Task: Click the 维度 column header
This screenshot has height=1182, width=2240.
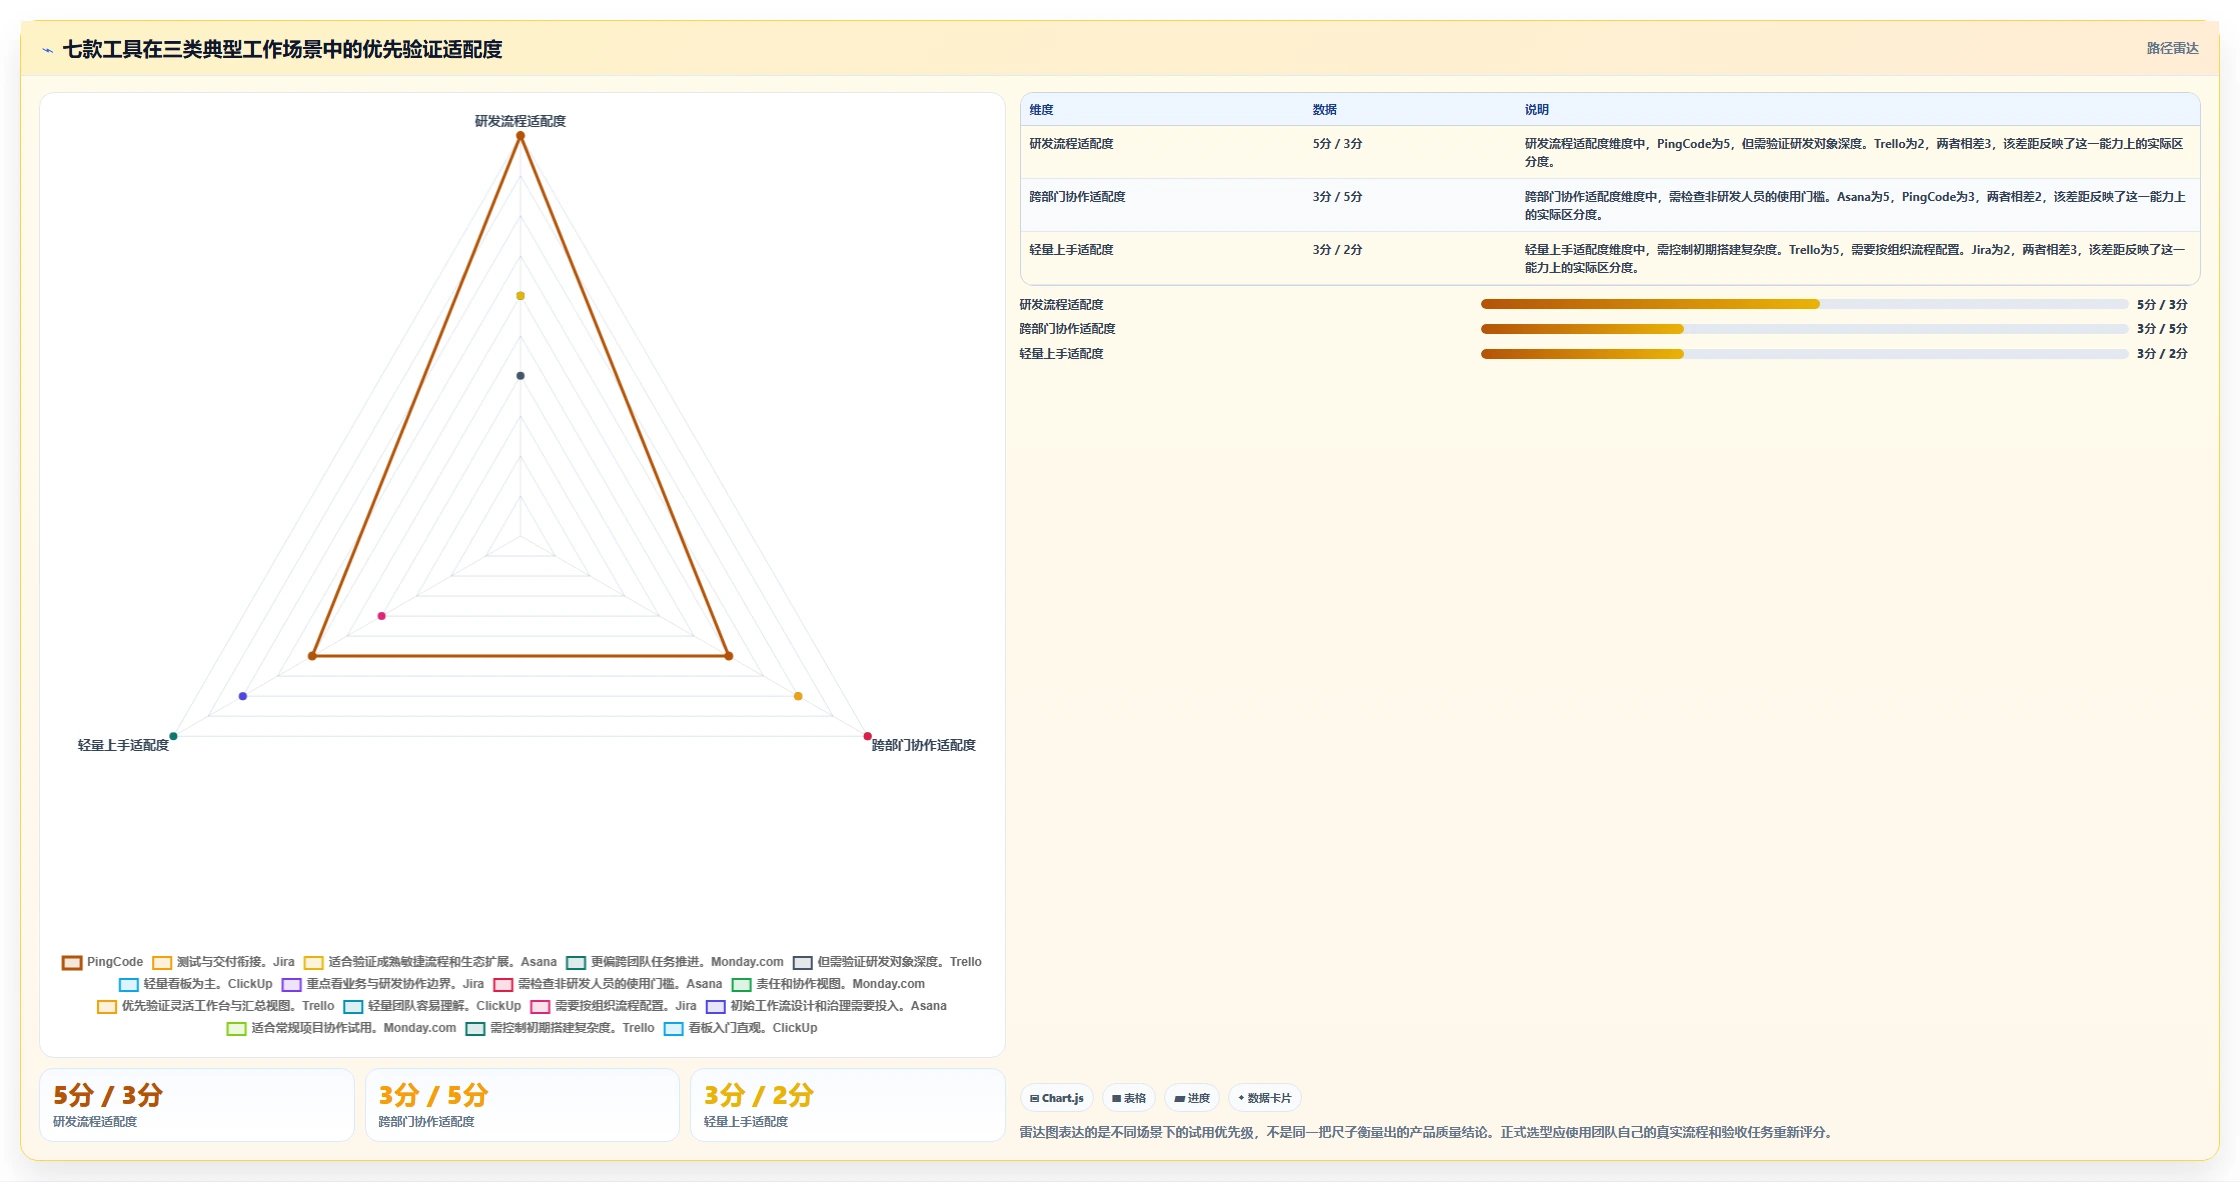Action: coord(1041,110)
